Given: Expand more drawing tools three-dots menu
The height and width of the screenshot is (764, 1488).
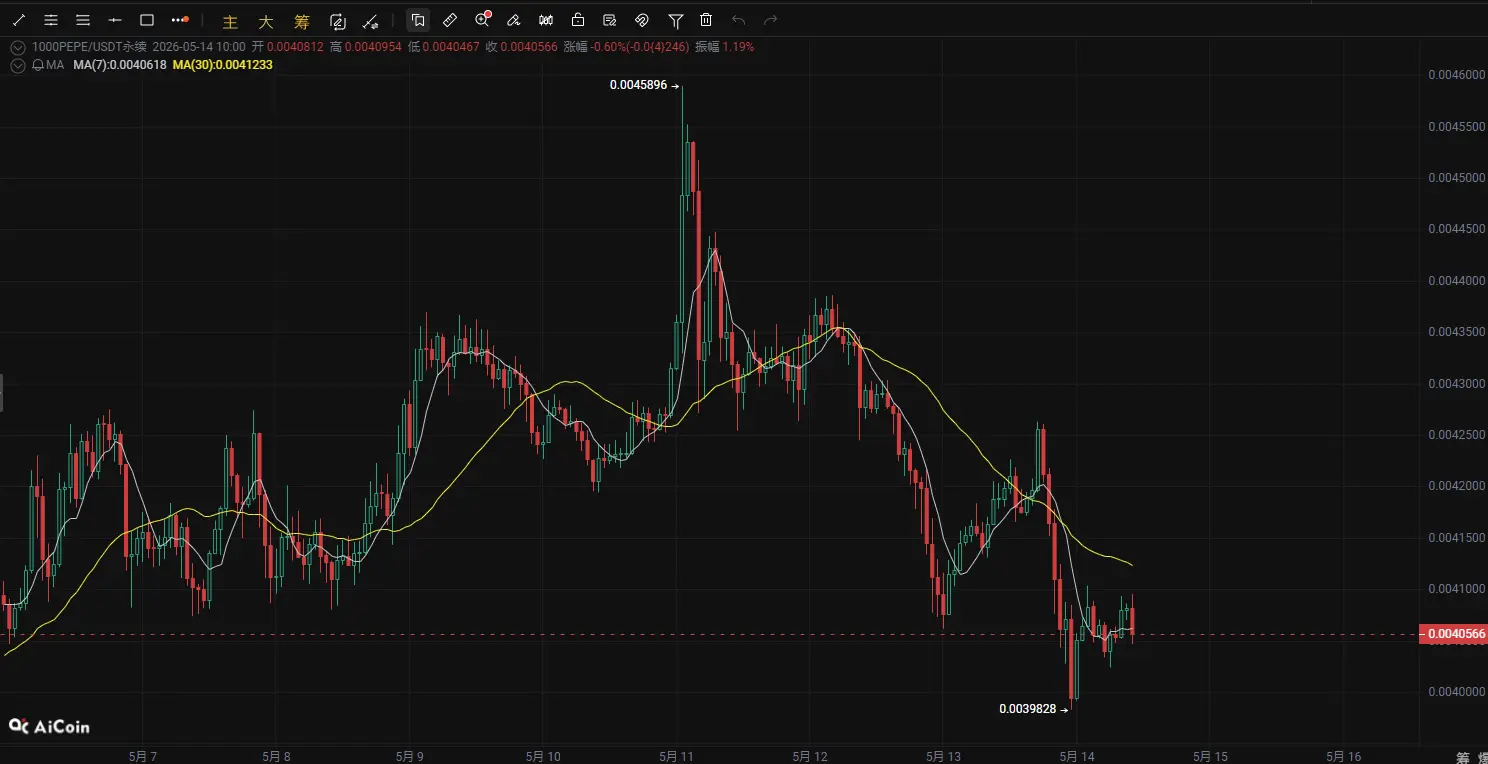Looking at the screenshot, I should (x=179, y=20).
